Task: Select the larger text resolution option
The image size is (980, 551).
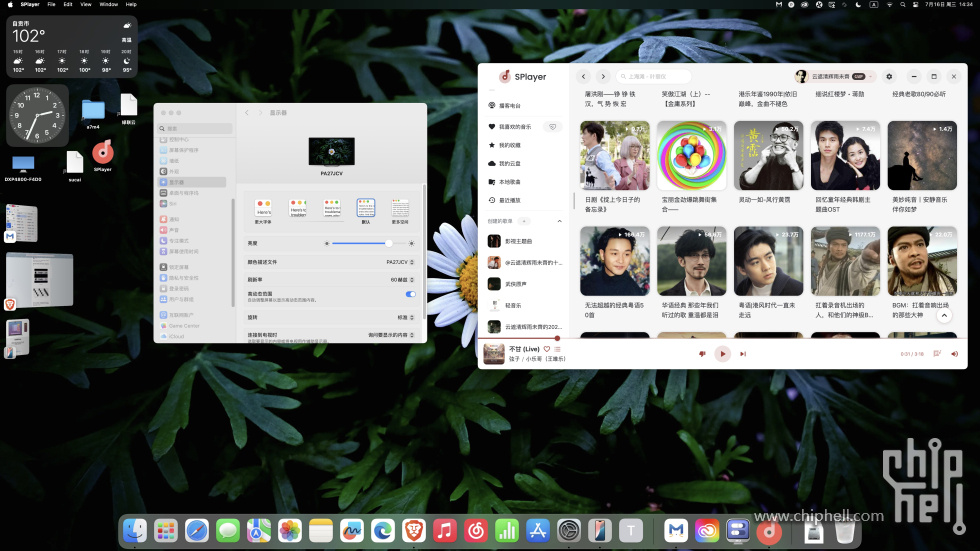Action: [x=263, y=211]
